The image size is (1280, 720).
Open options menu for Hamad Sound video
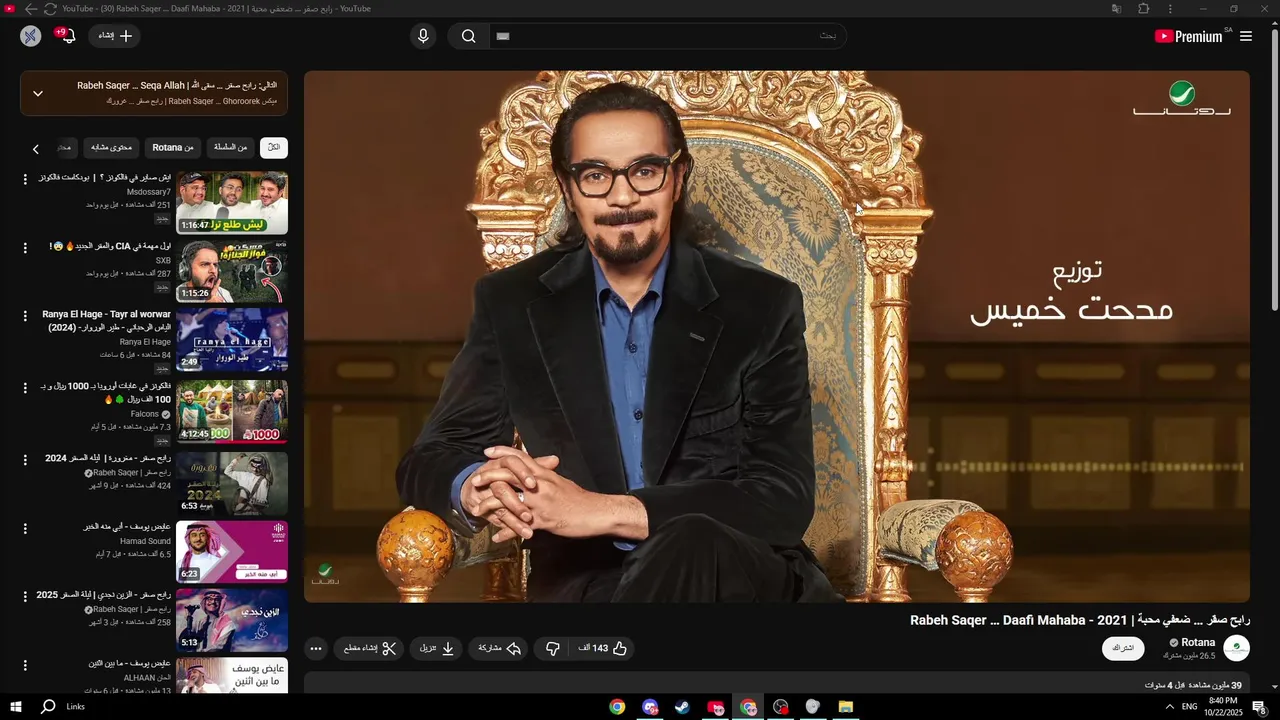(x=26, y=528)
